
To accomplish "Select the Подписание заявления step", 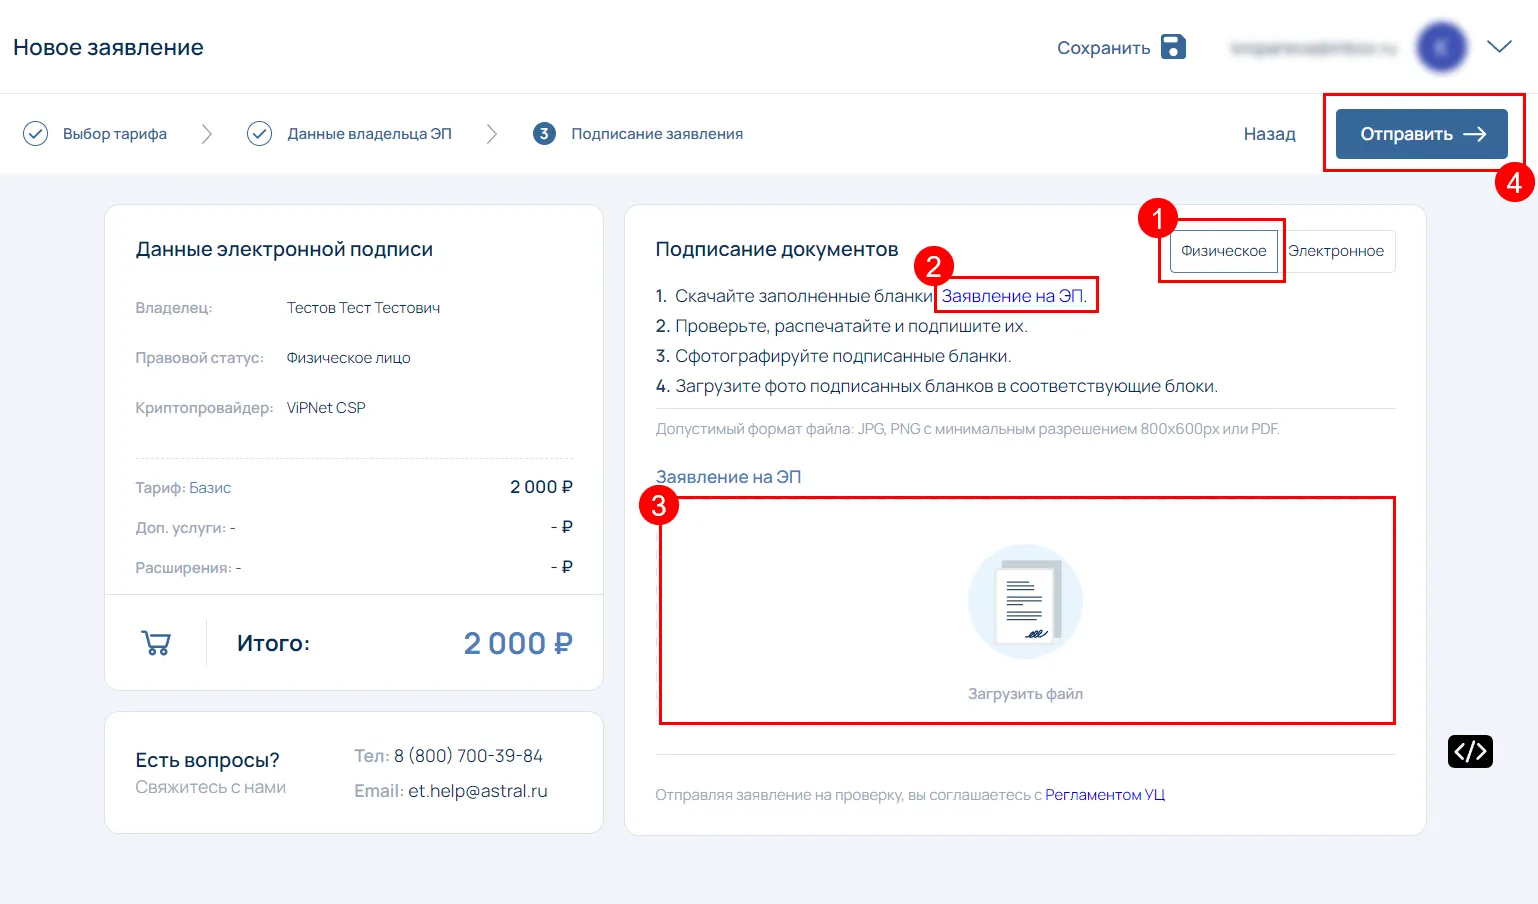I will click(x=656, y=134).
